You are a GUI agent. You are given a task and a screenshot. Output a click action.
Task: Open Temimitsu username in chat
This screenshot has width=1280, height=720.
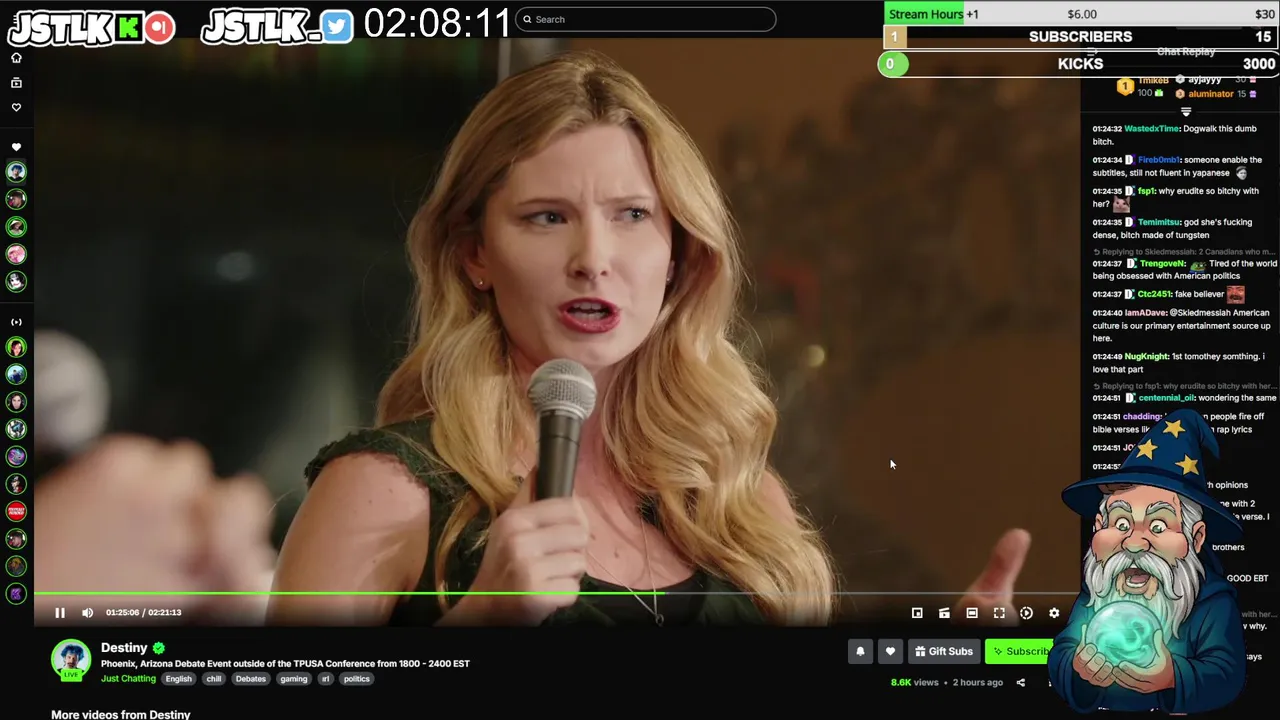[x=1160, y=222]
